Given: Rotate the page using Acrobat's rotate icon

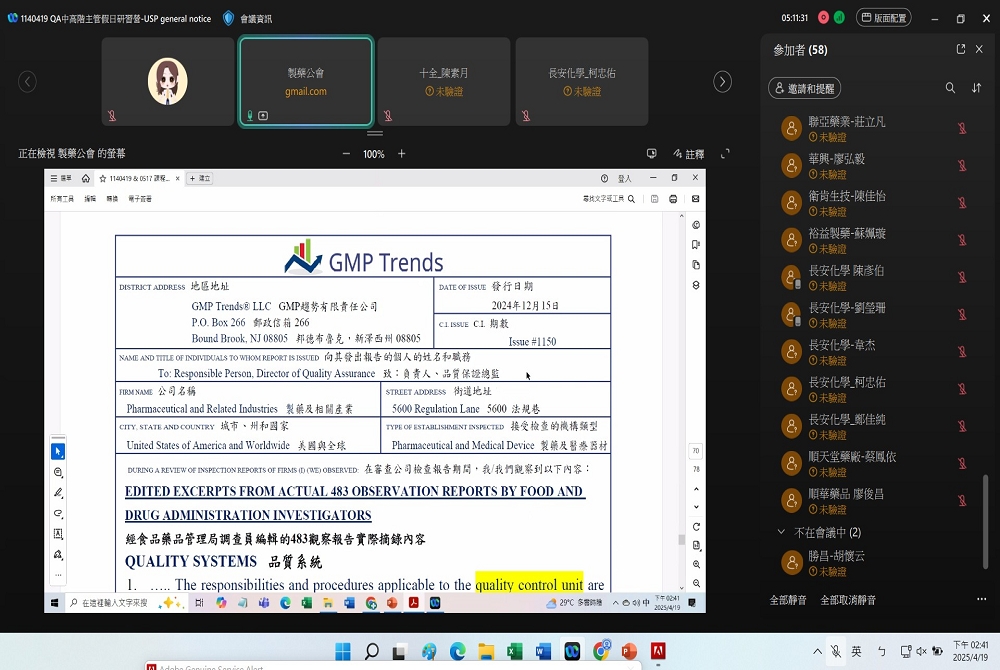Looking at the screenshot, I should (696, 527).
